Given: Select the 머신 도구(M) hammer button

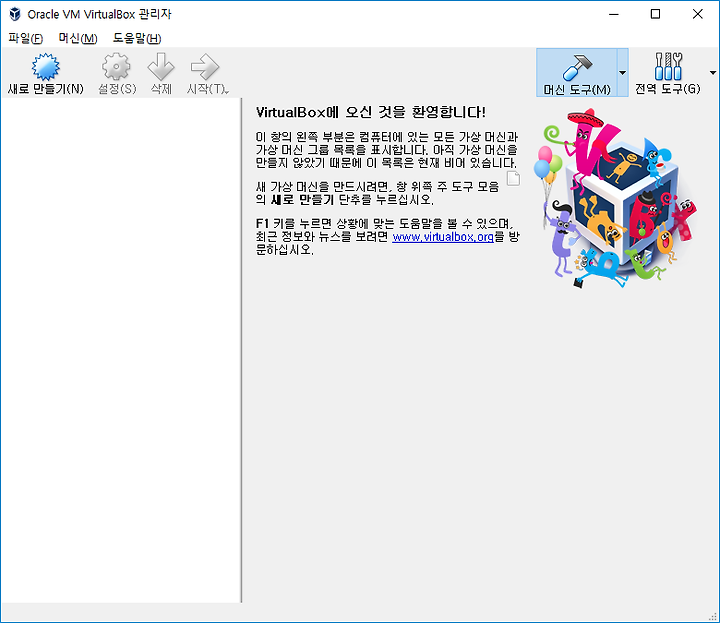Looking at the screenshot, I should (x=577, y=73).
